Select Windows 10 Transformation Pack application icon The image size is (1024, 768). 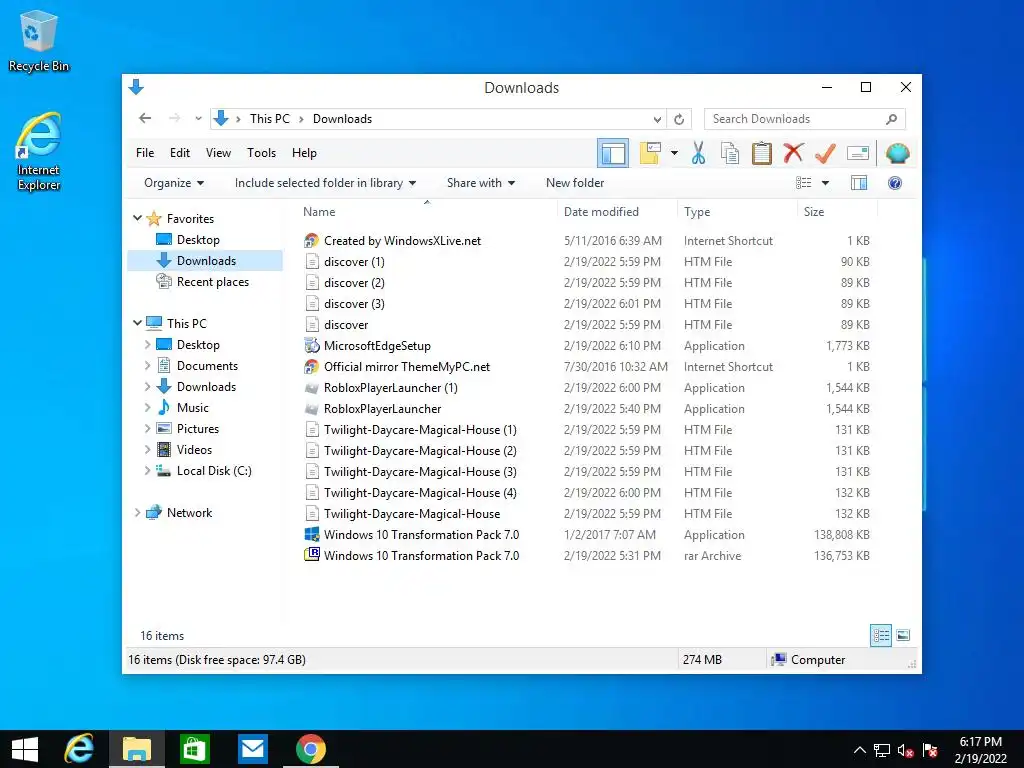[x=312, y=534]
